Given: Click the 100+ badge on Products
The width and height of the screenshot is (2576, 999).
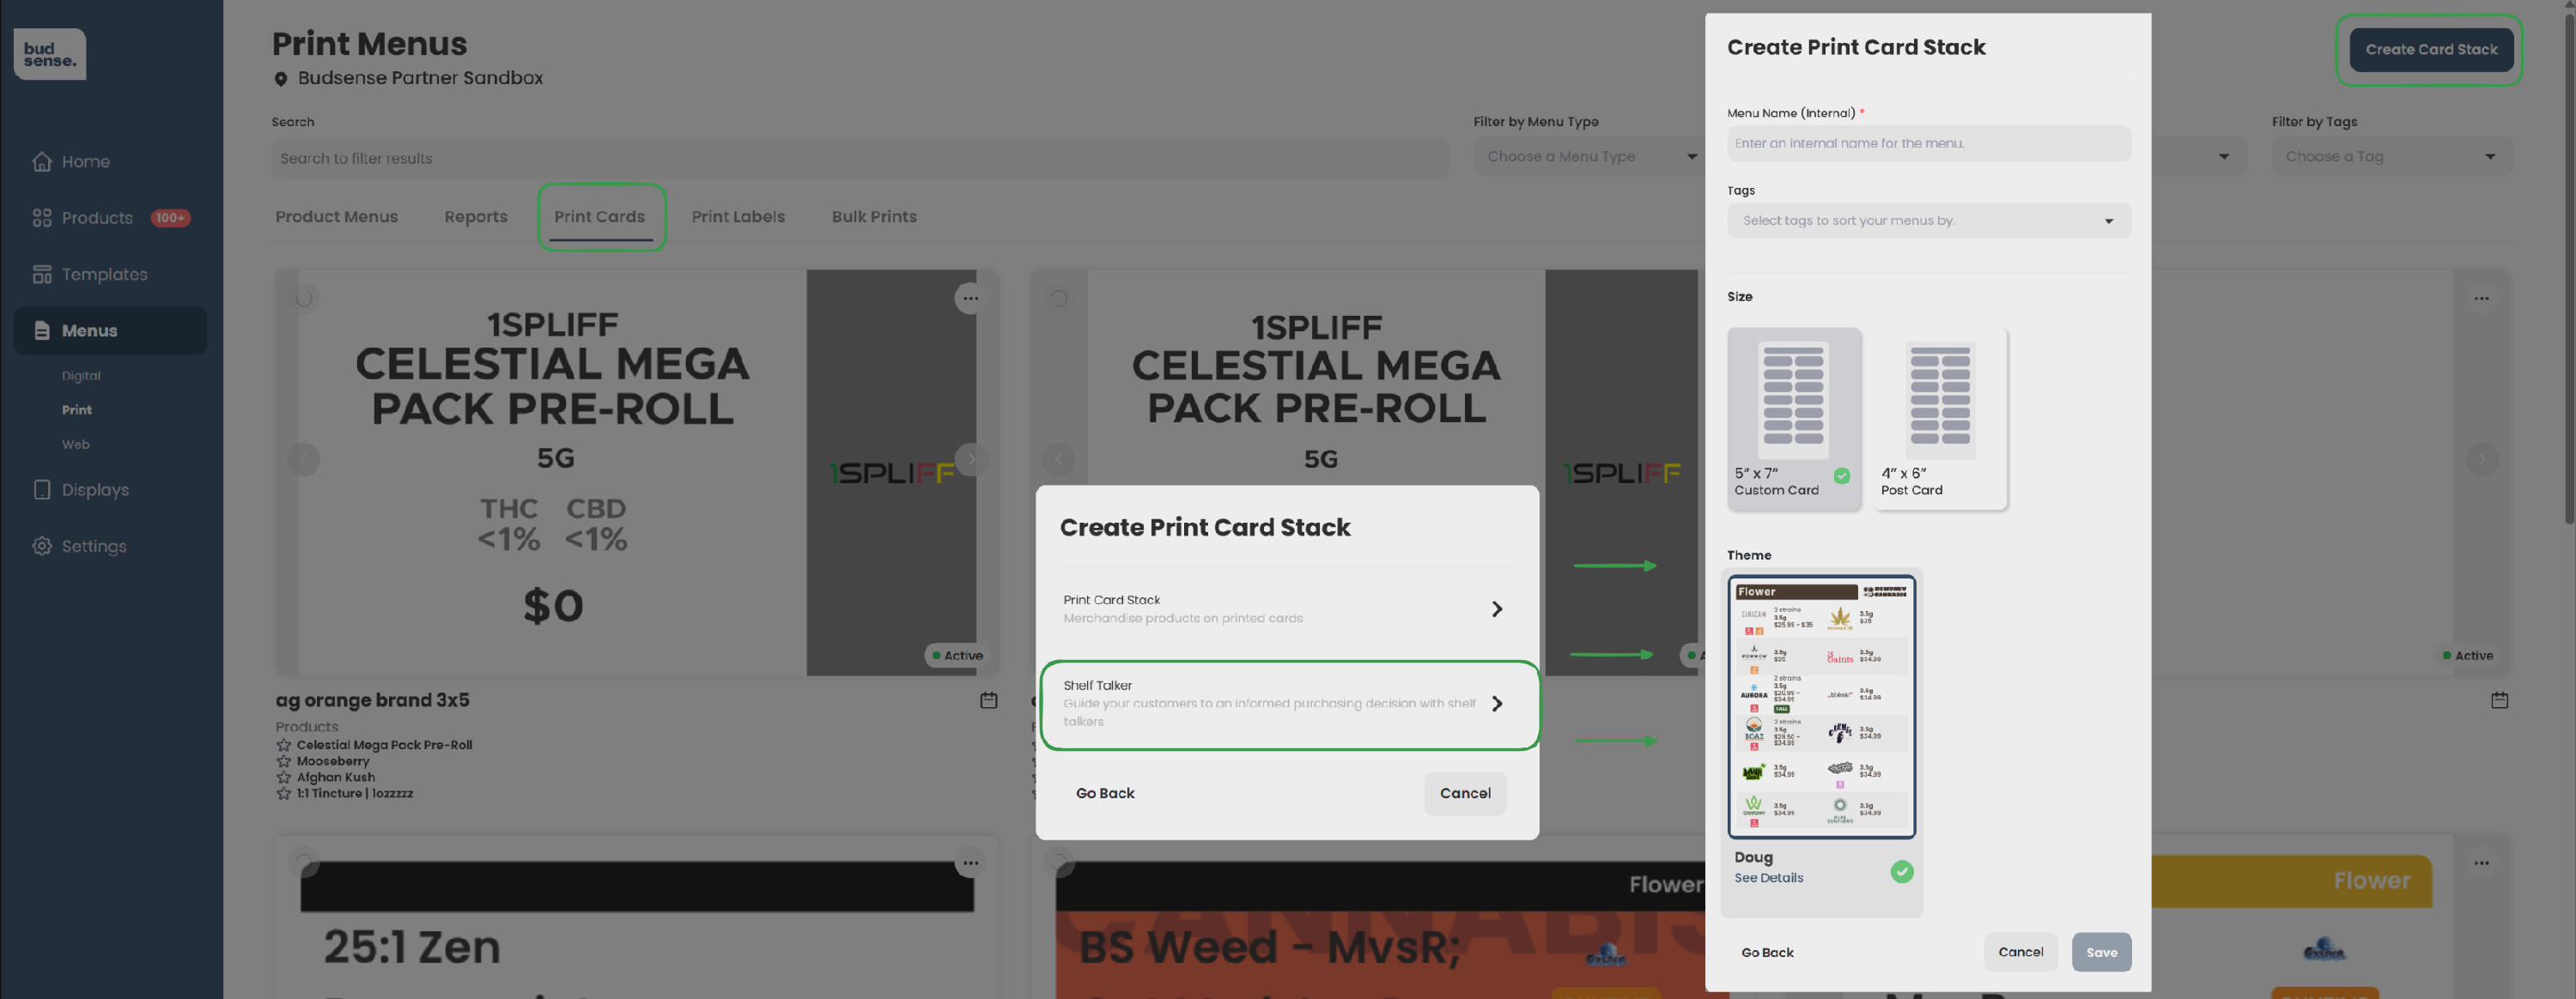Looking at the screenshot, I should [x=170, y=218].
